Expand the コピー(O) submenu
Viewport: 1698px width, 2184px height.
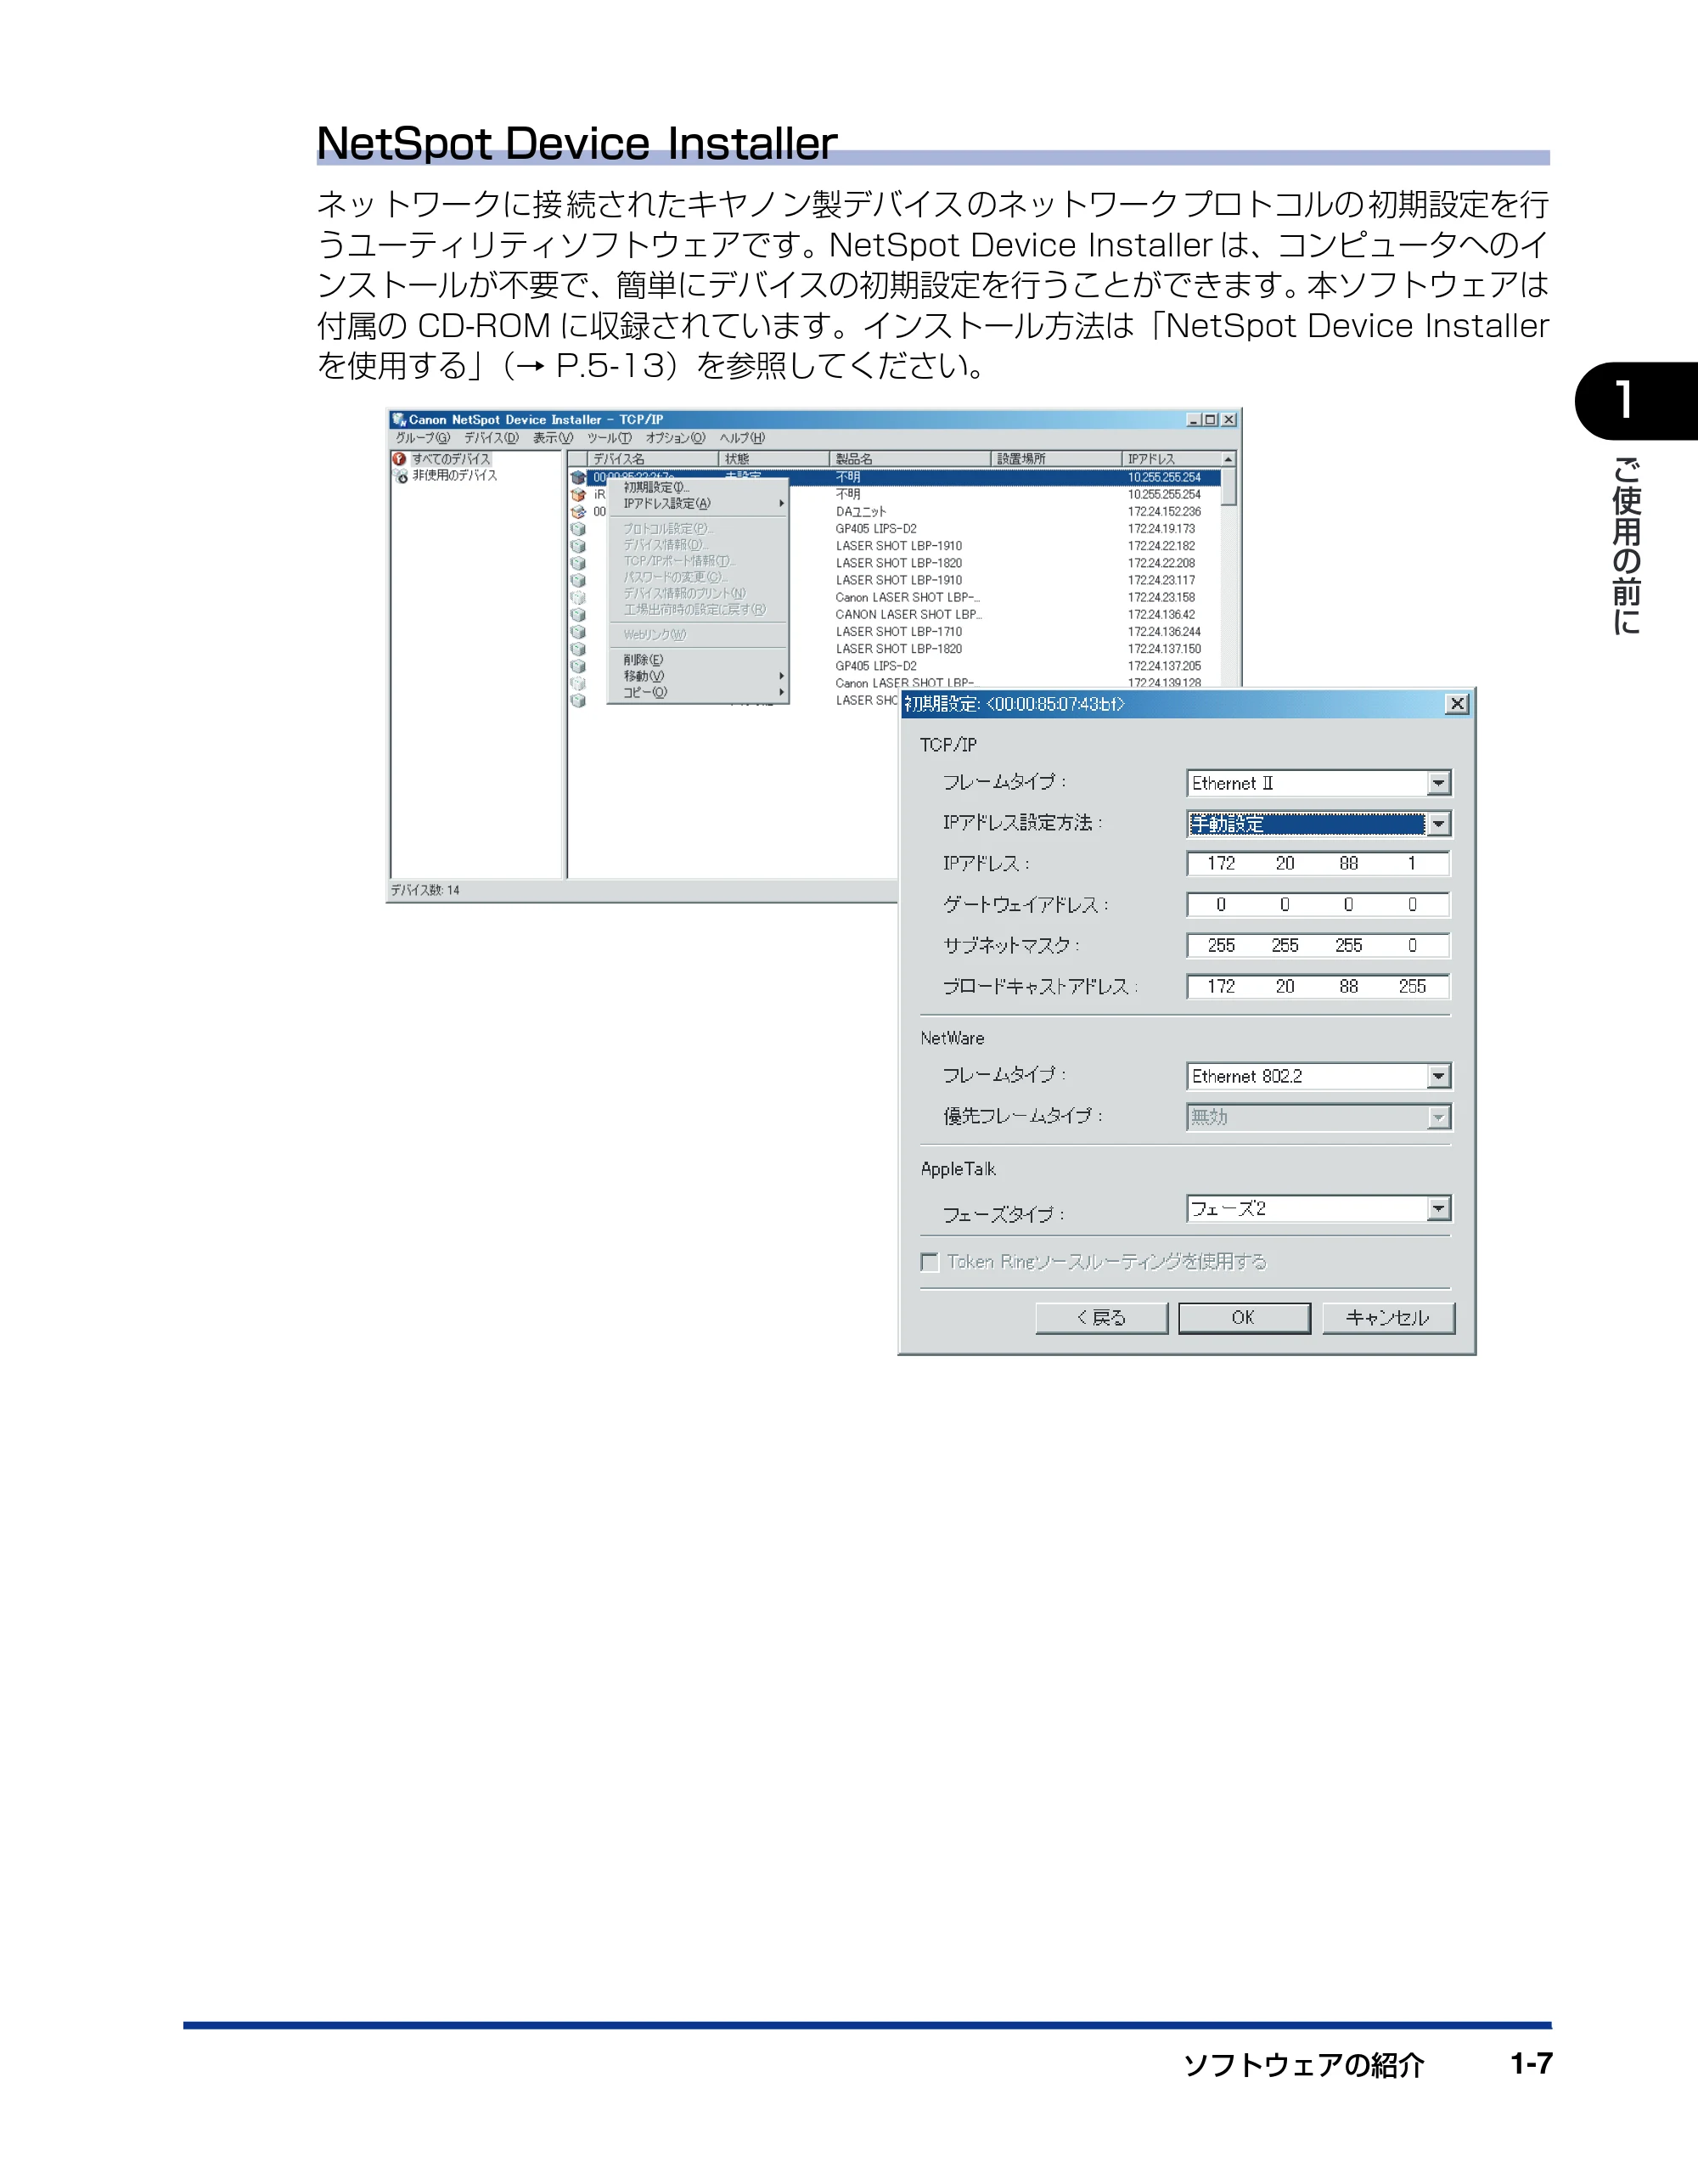point(698,692)
